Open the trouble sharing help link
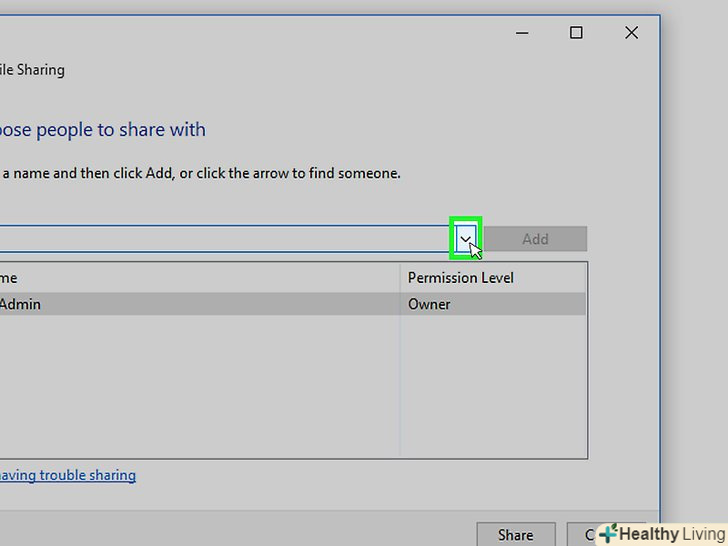Viewport: 728px width, 546px height. pyautogui.click(x=68, y=475)
